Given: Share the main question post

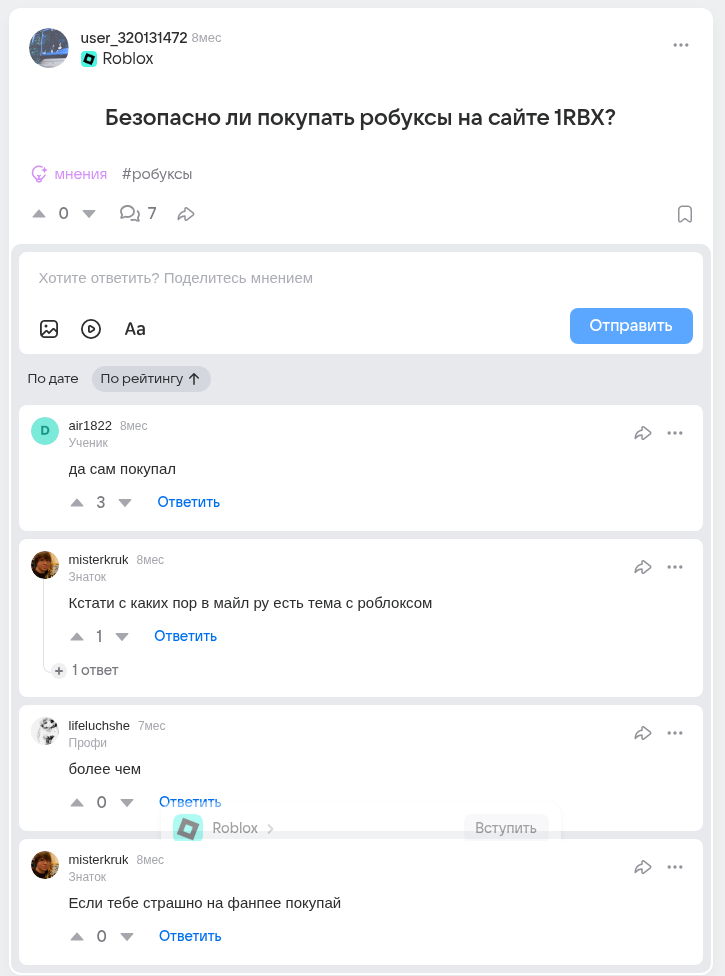Looking at the screenshot, I should tap(186, 213).
